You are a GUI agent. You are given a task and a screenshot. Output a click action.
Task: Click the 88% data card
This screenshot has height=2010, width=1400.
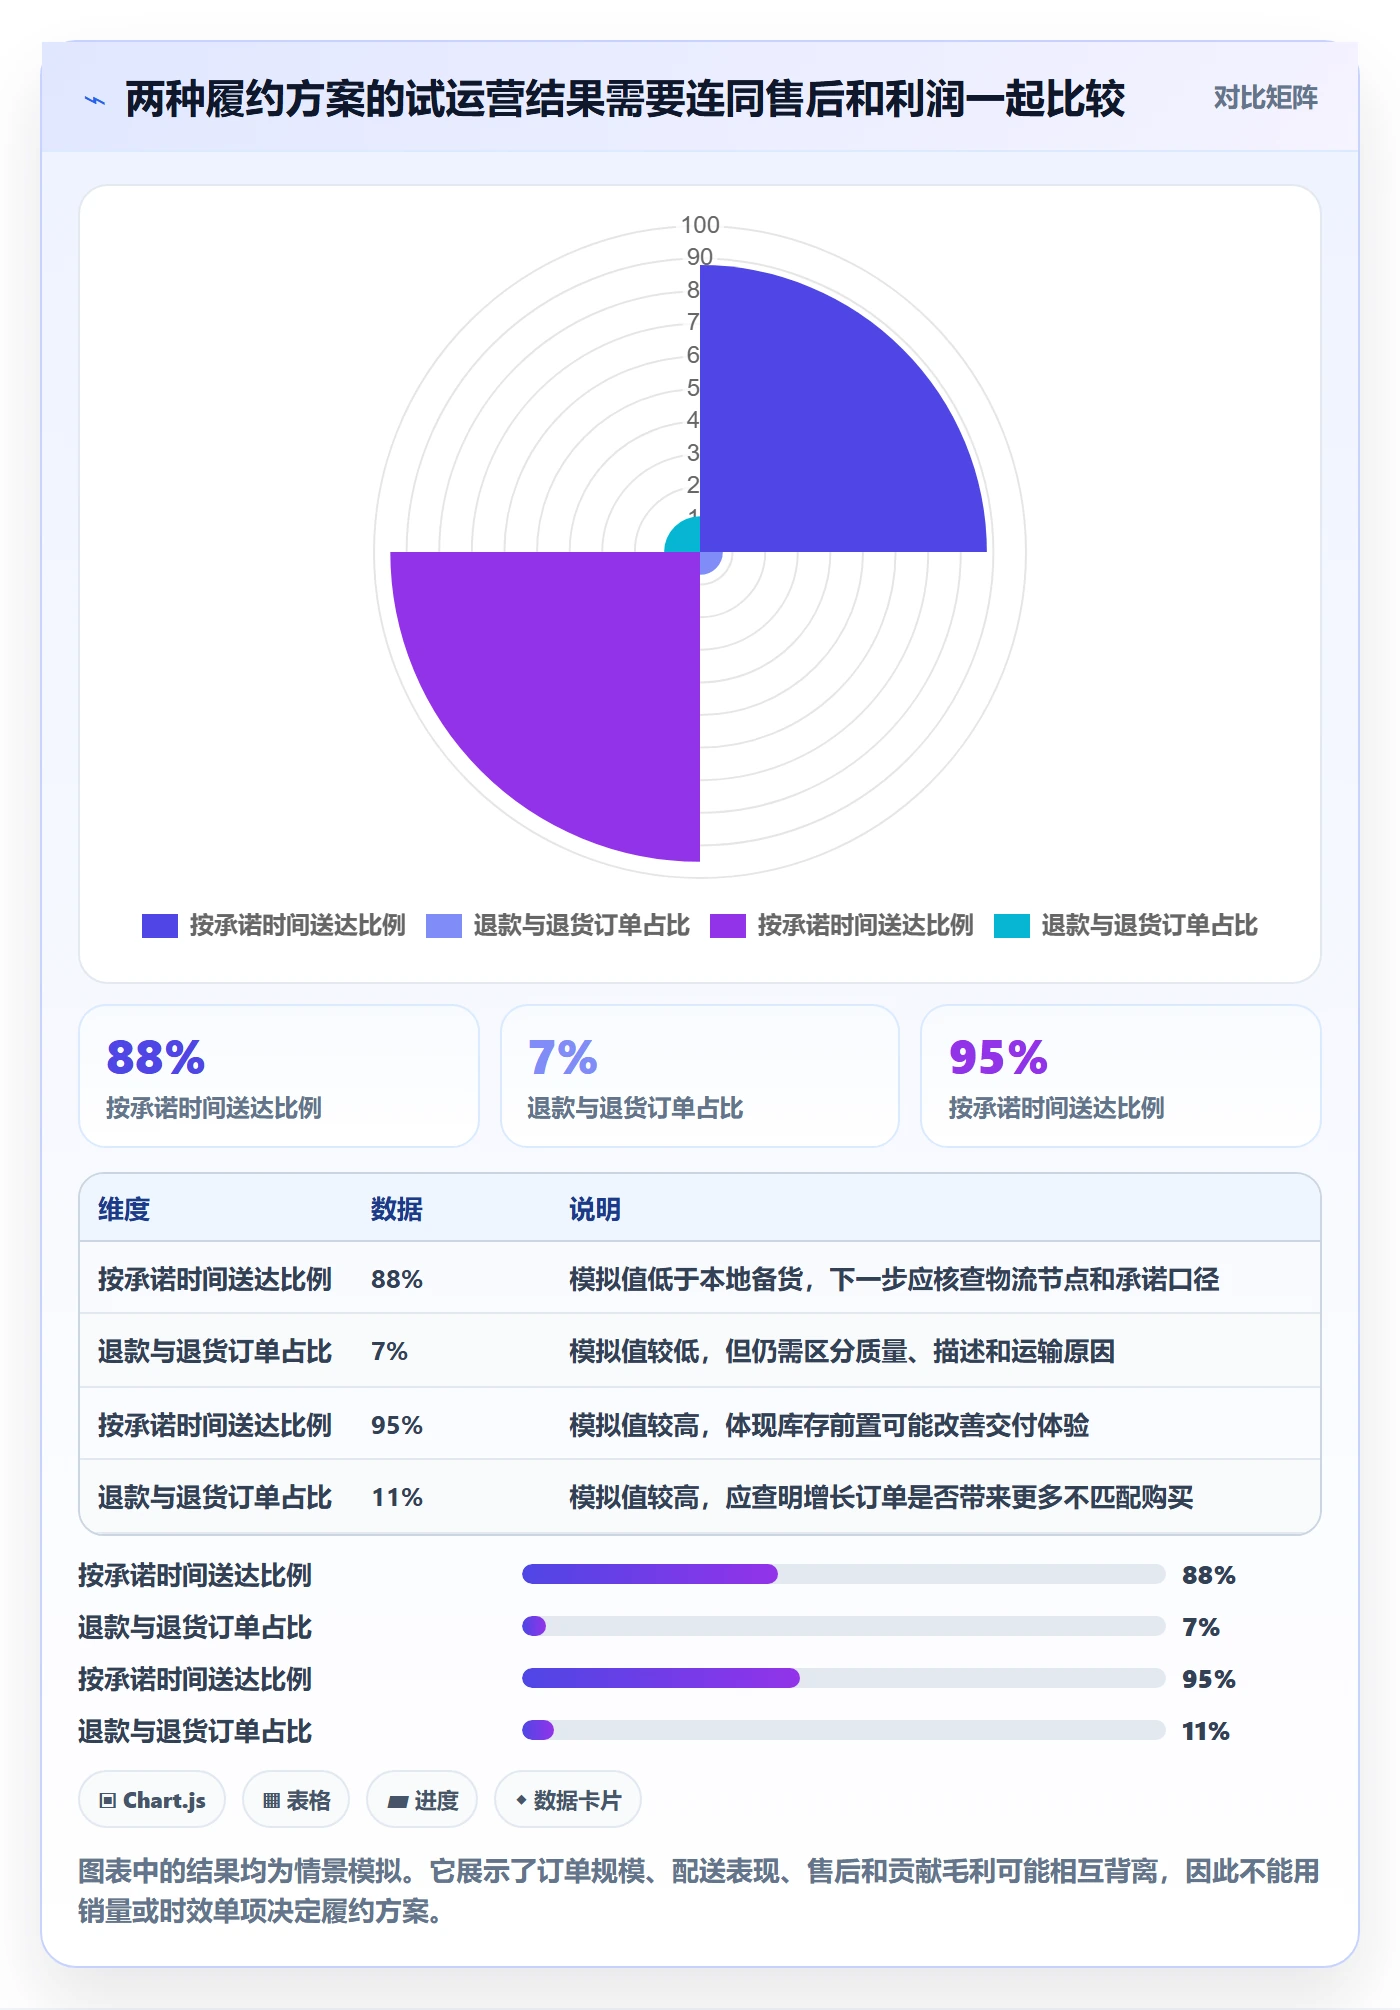tap(279, 1076)
